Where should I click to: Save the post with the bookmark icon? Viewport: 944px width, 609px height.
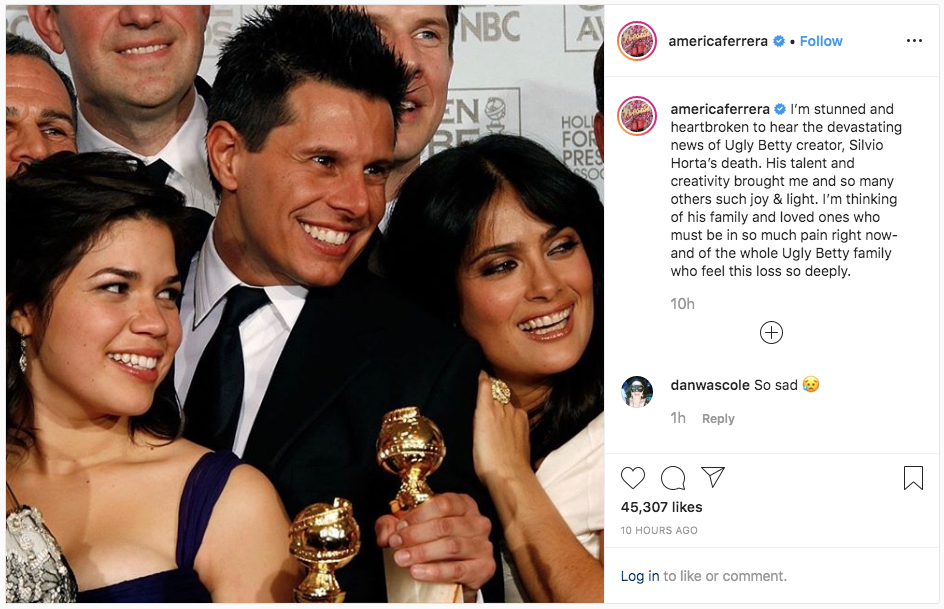[x=913, y=478]
